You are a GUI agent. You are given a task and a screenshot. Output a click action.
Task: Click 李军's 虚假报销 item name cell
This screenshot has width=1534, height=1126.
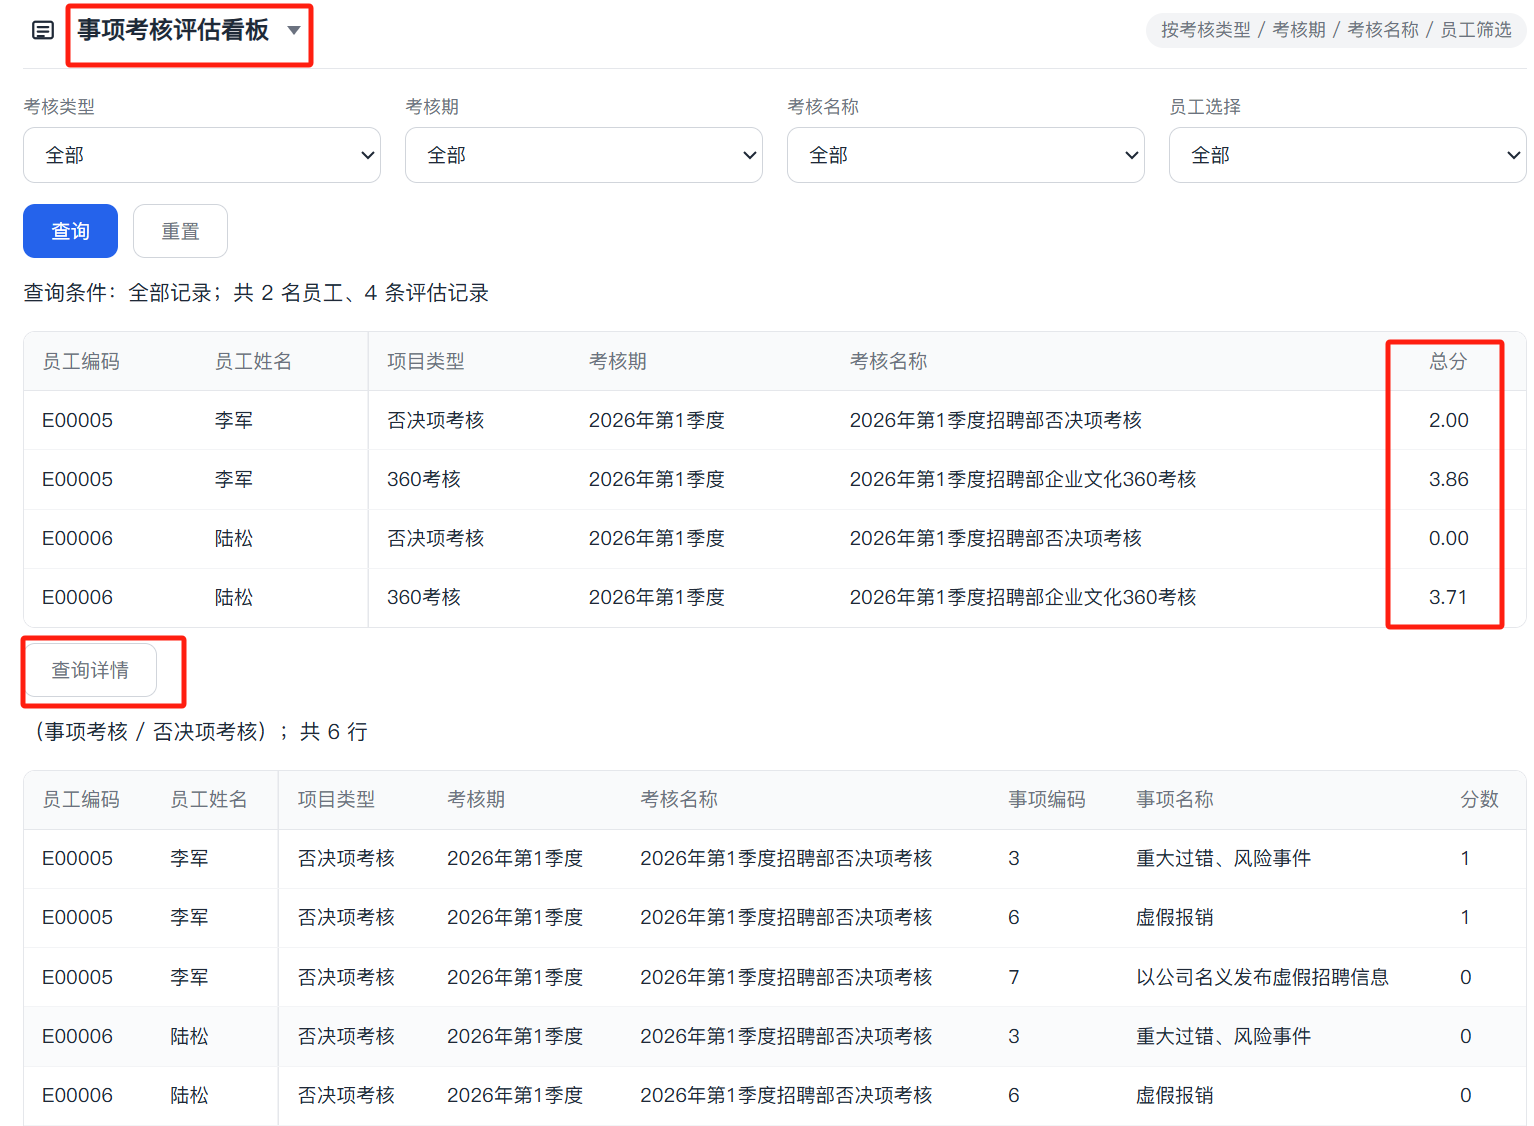(1175, 917)
